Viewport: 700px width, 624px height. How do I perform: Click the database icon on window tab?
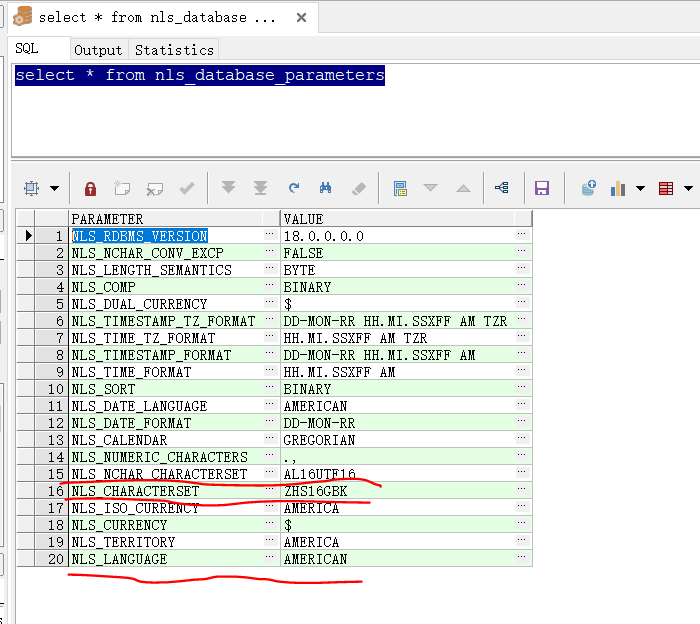(x=23, y=17)
